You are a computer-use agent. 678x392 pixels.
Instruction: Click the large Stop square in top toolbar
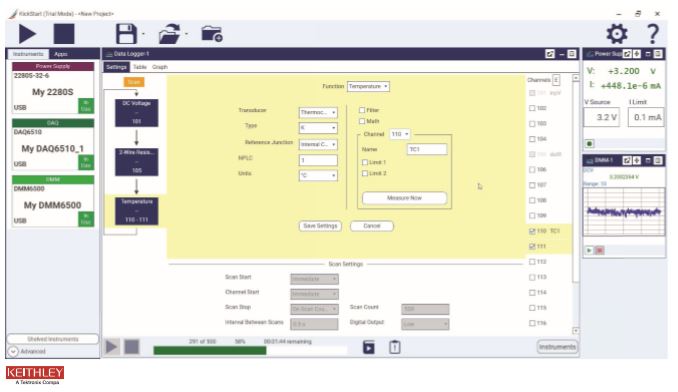click(x=64, y=34)
